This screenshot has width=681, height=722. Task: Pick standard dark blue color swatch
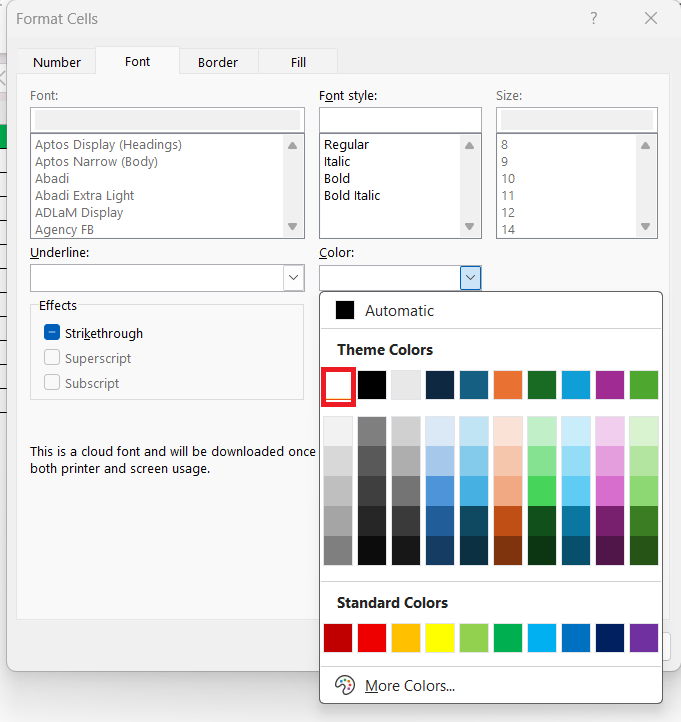[x=610, y=638]
